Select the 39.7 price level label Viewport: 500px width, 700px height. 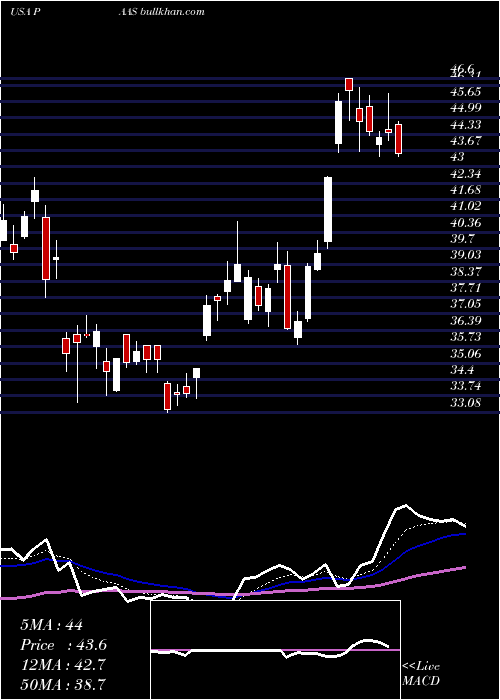point(462,239)
